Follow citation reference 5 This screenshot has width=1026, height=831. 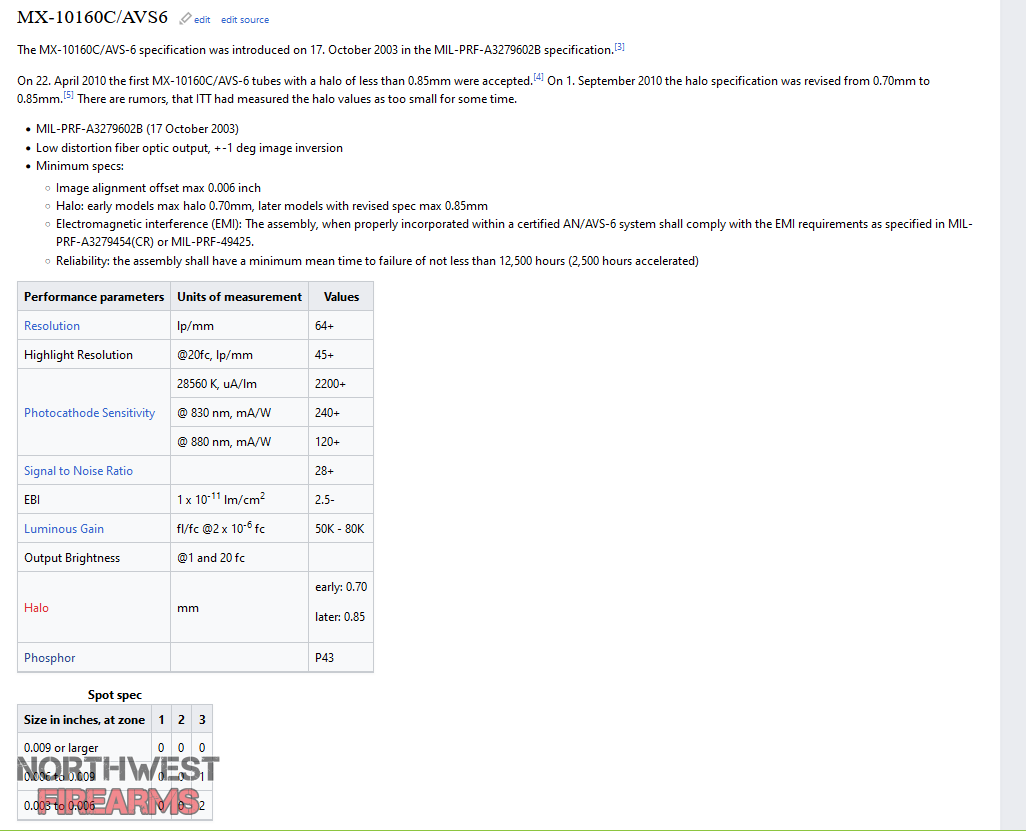69,96
